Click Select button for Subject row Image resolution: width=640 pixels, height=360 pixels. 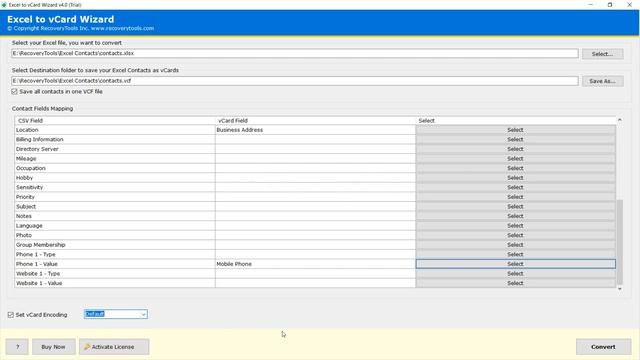(516, 207)
